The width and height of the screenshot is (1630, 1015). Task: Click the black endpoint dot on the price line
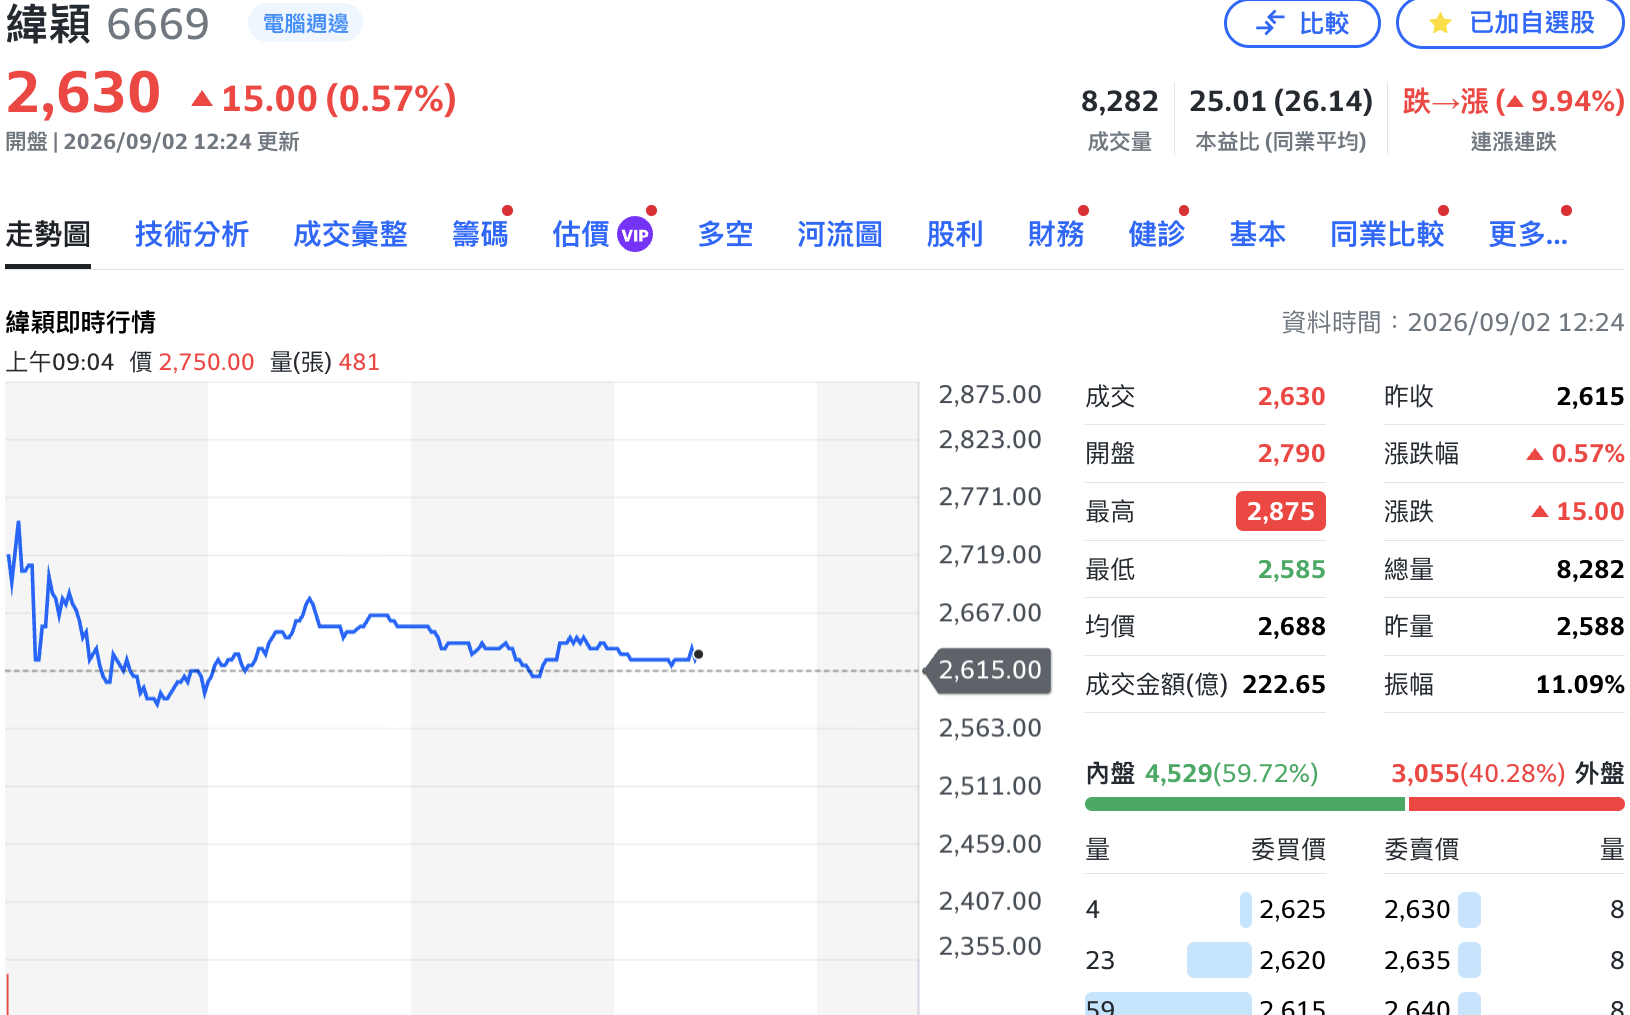point(698,654)
